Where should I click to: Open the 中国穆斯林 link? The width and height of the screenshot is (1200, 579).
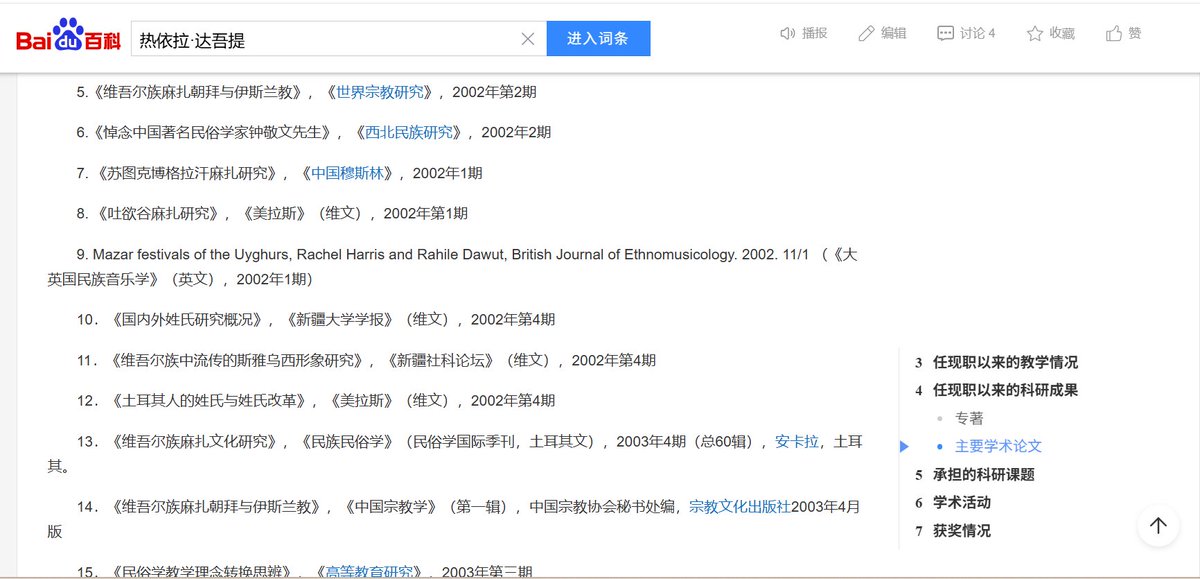347,173
